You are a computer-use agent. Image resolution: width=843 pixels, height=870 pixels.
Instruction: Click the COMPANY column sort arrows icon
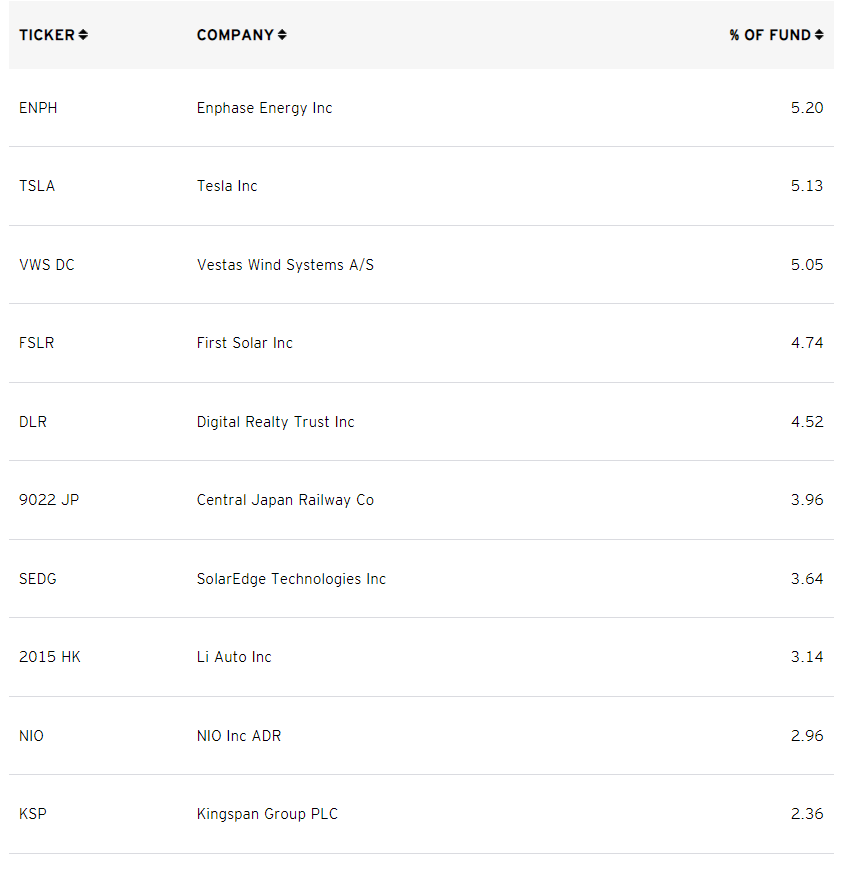(282, 35)
